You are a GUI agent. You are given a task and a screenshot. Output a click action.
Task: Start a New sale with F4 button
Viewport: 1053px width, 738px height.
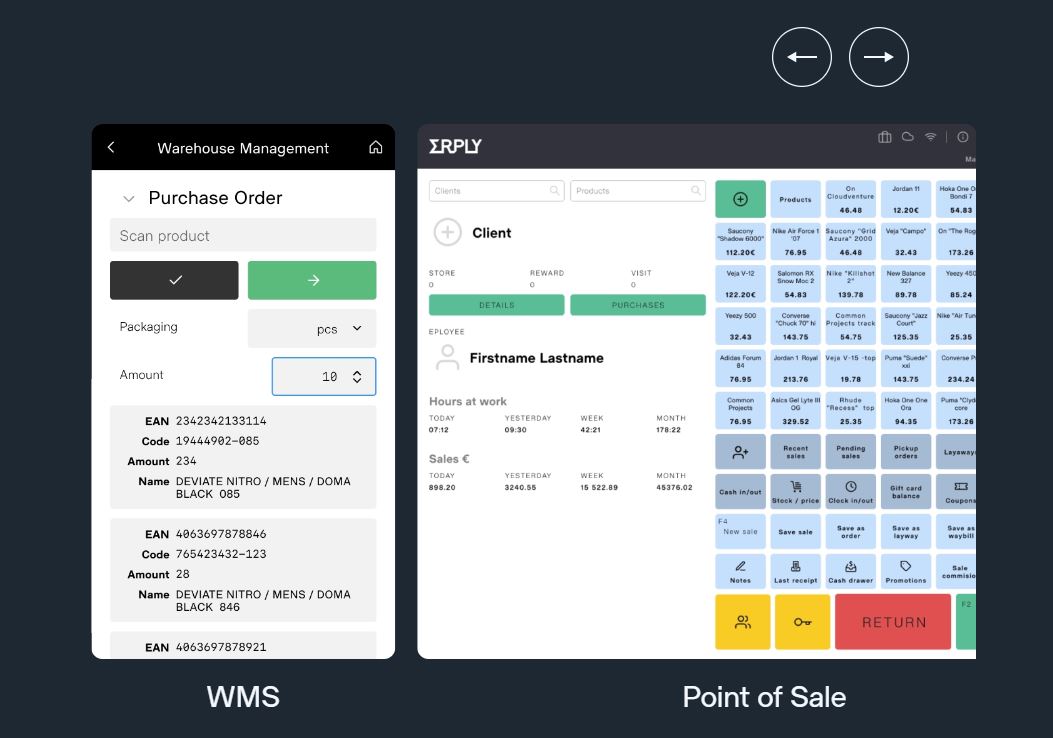point(740,531)
